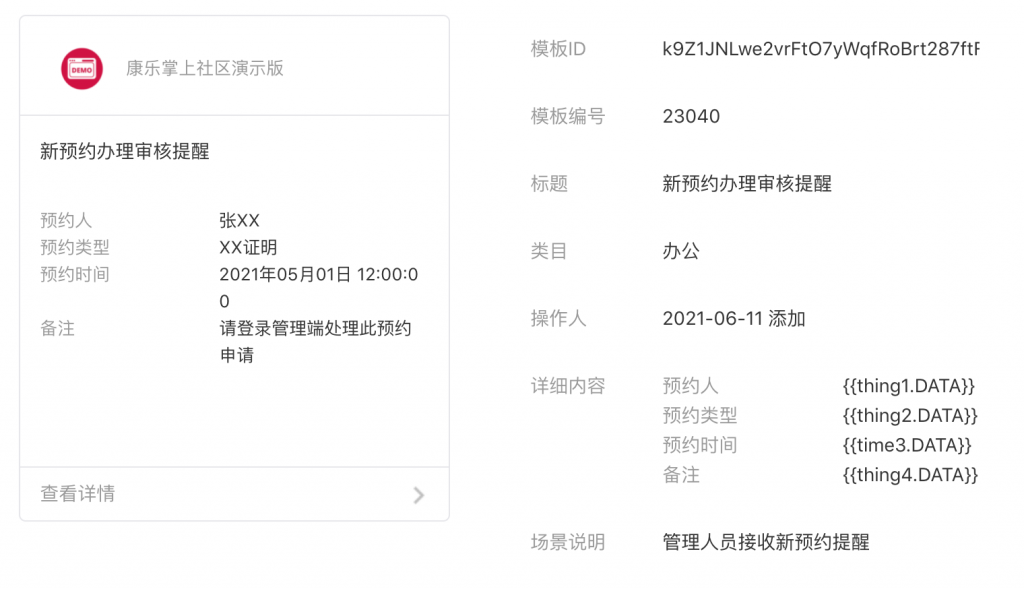This screenshot has height=589, width=1024.
Task: Click the {{thing4.DATA}} placeholder
Action: tap(910, 475)
